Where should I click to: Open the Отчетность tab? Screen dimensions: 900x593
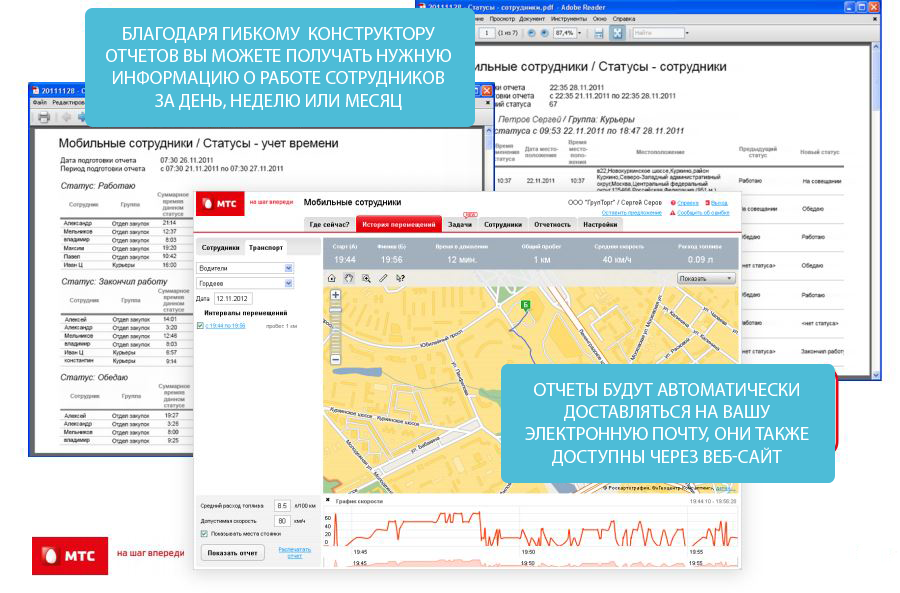552,224
